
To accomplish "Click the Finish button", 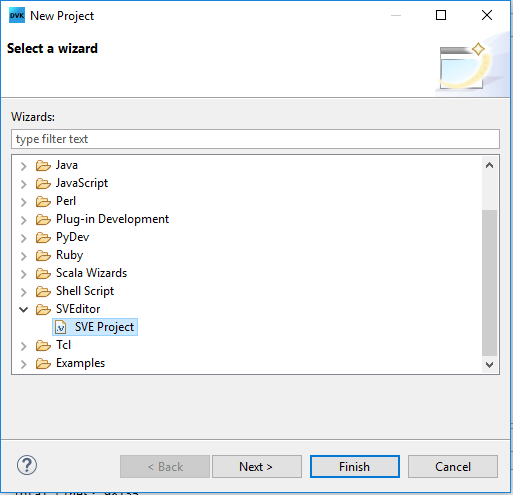I will point(355,467).
